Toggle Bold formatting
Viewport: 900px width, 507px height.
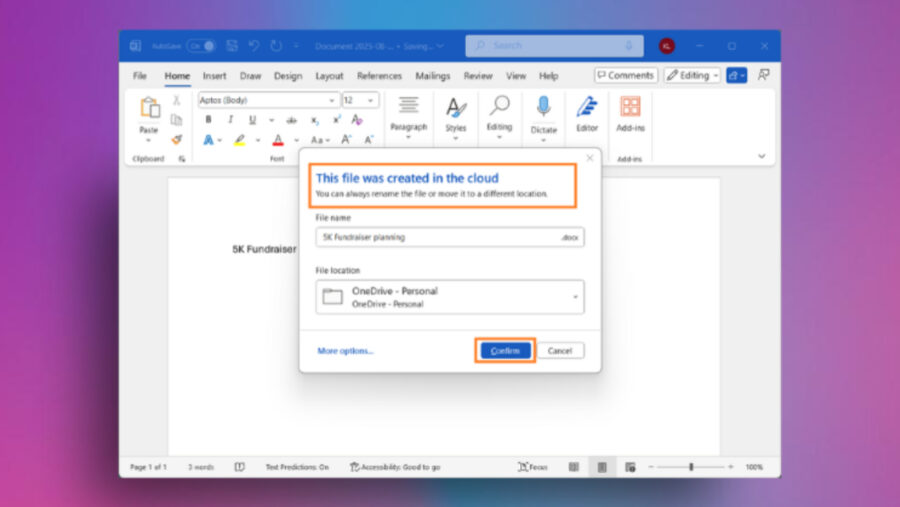(x=208, y=119)
